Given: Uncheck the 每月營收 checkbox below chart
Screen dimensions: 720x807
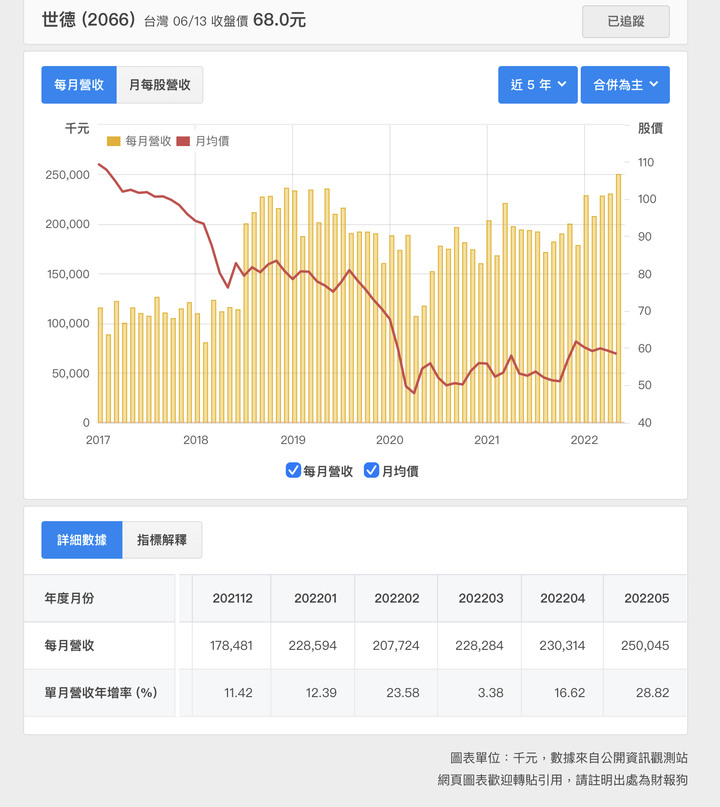Looking at the screenshot, I should coord(293,470).
